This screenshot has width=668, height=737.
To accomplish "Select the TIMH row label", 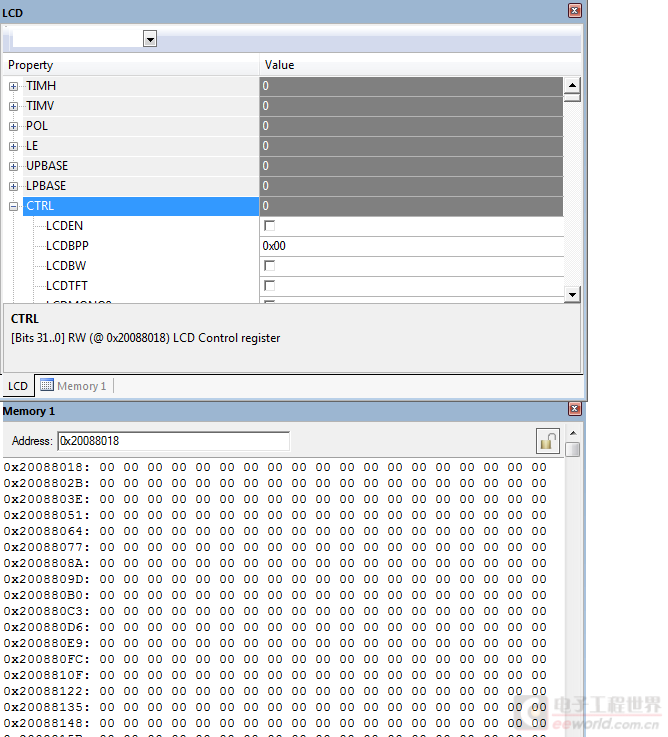I will coord(41,86).
